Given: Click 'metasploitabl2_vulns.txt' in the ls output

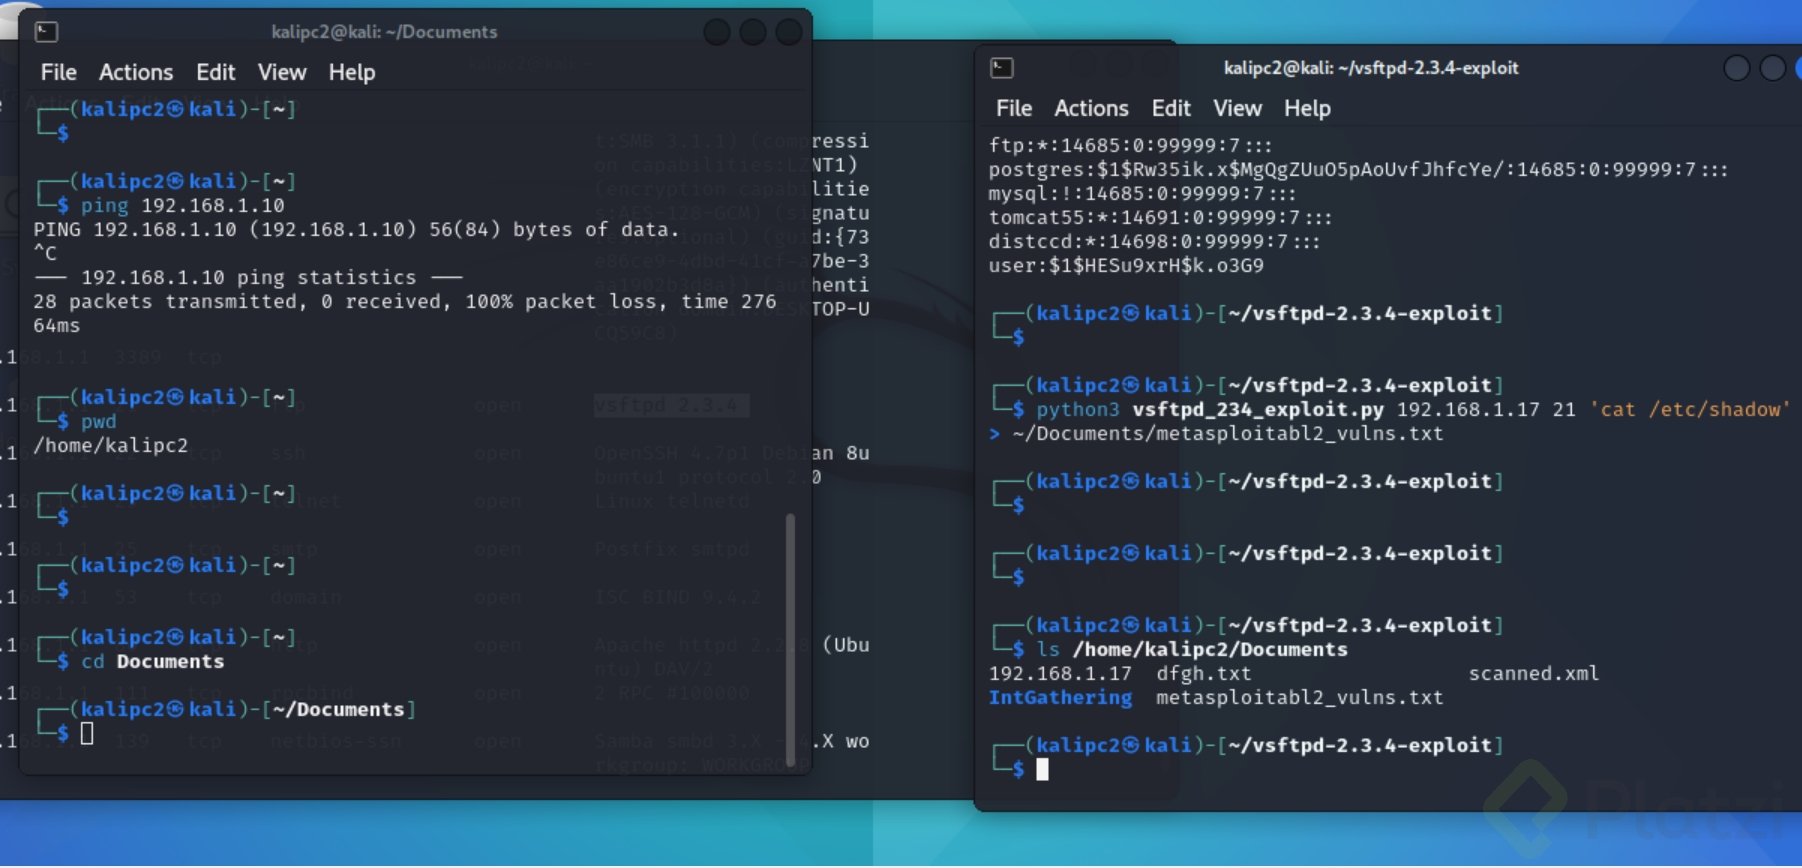Looking at the screenshot, I should click(1300, 697).
